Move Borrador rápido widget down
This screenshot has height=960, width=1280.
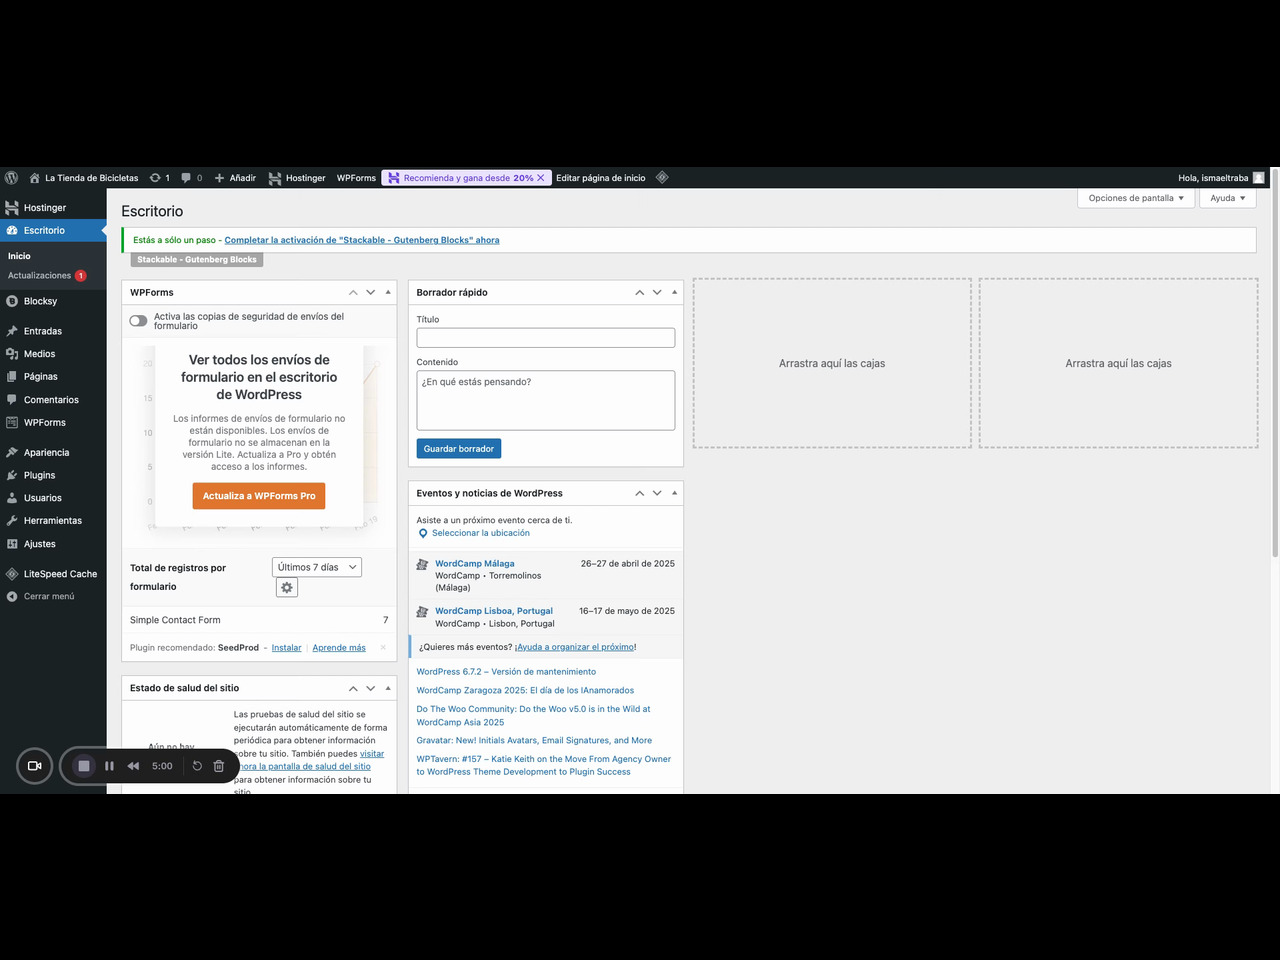tap(657, 292)
